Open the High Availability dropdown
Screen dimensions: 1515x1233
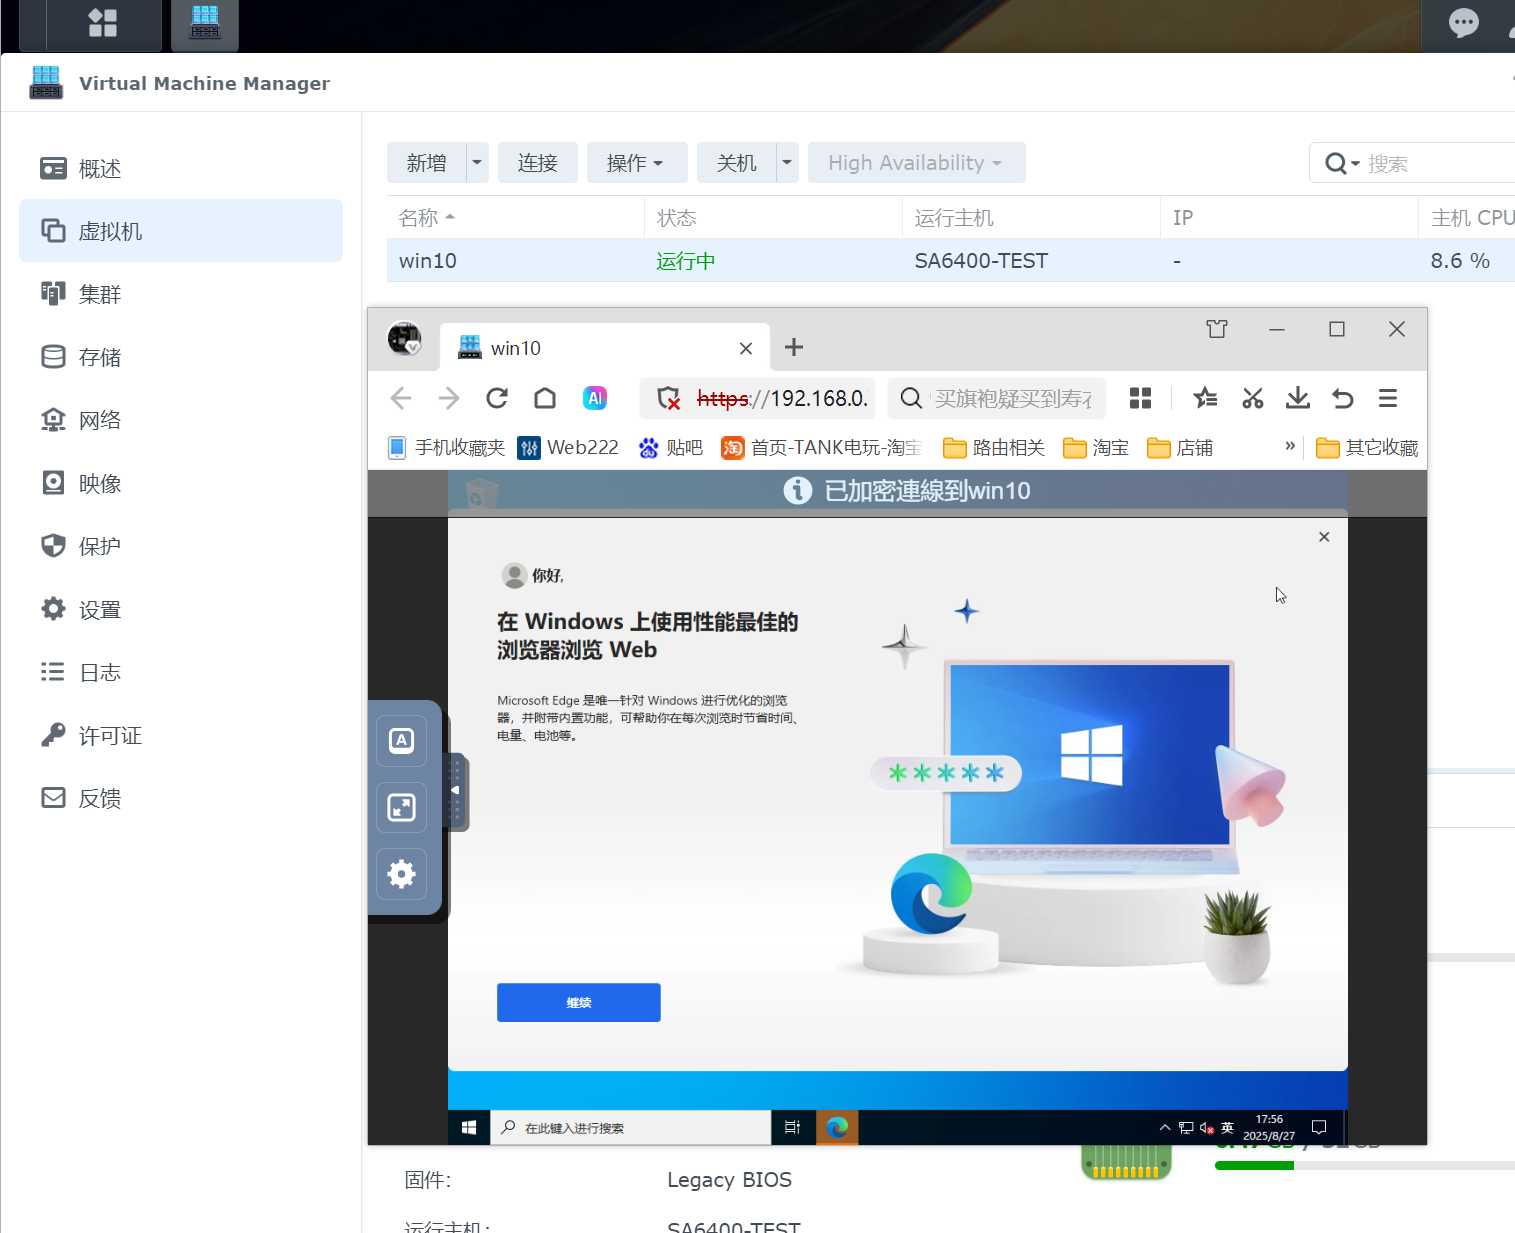click(916, 163)
